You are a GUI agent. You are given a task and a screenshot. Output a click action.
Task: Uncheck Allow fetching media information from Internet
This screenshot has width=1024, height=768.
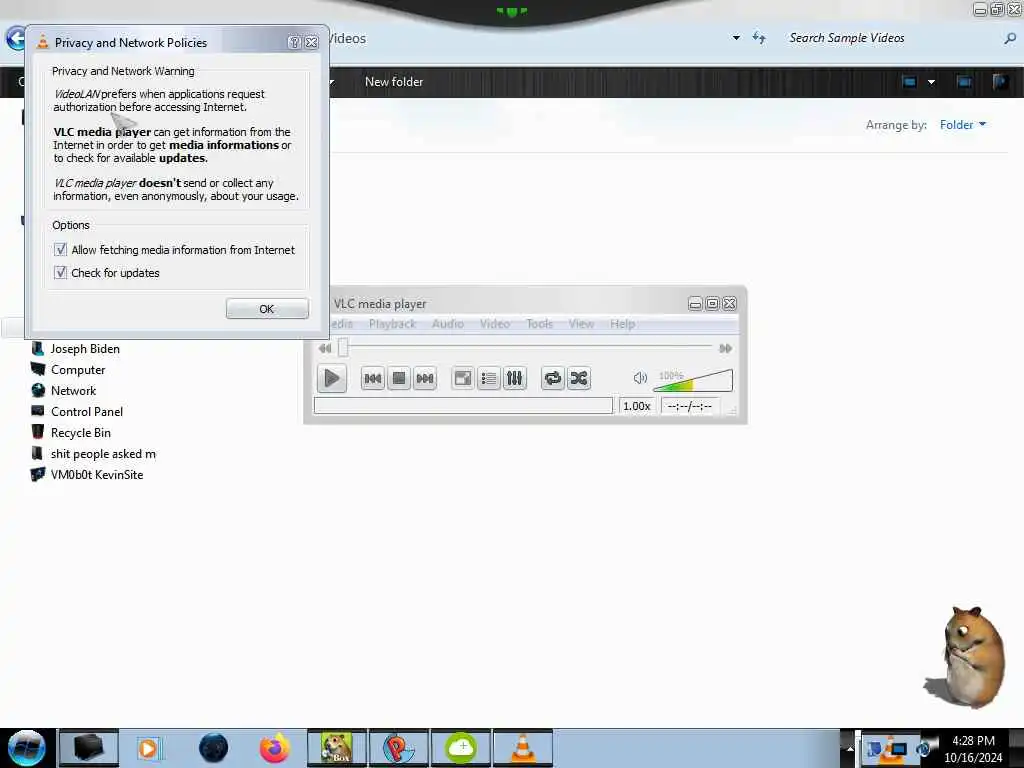(x=61, y=249)
